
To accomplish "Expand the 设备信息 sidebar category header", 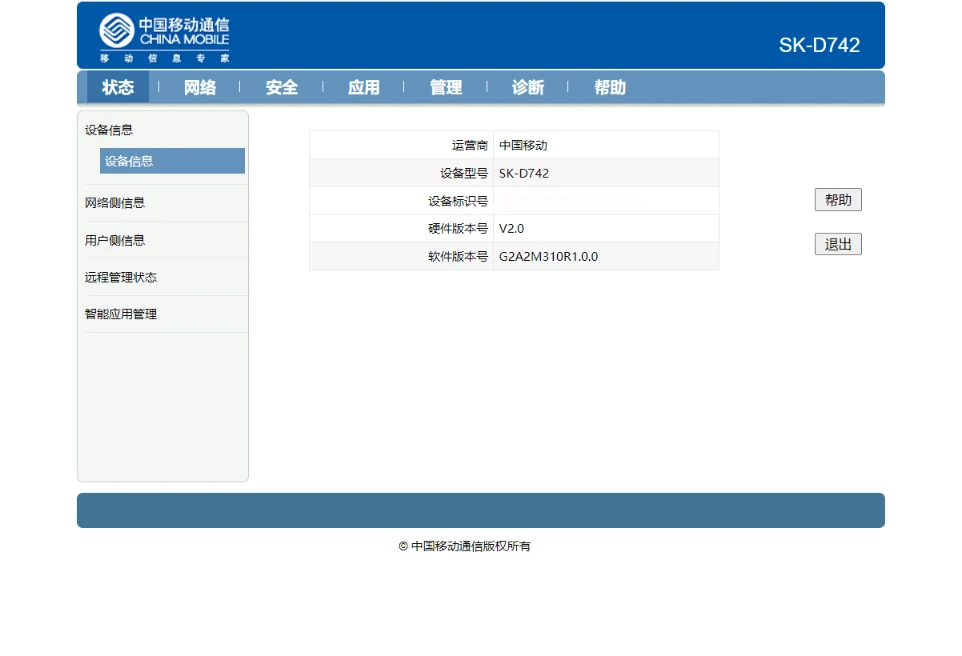I will coord(109,130).
